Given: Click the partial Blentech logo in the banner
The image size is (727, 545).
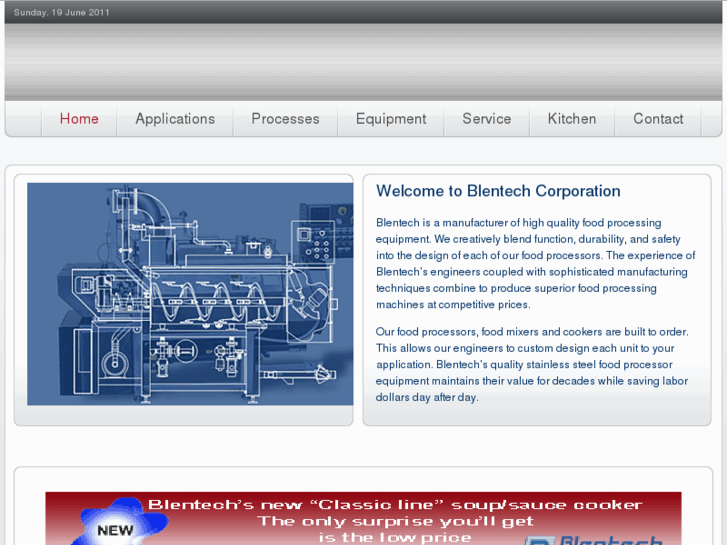Looking at the screenshot, I should (x=594, y=540).
